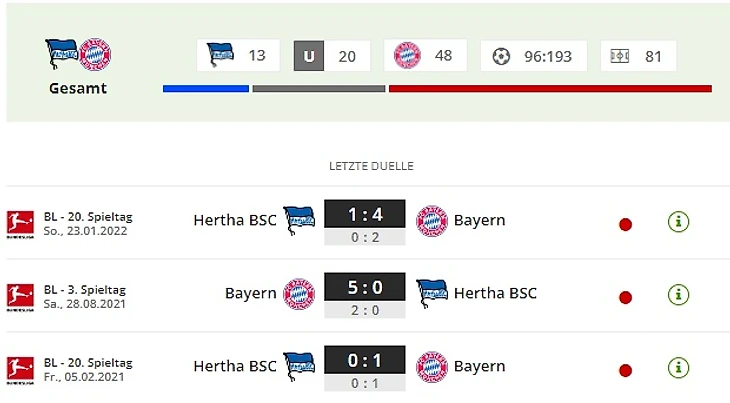Click red result dot in 28.08.2021 row
The height and width of the screenshot is (403, 730).
tap(625, 297)
